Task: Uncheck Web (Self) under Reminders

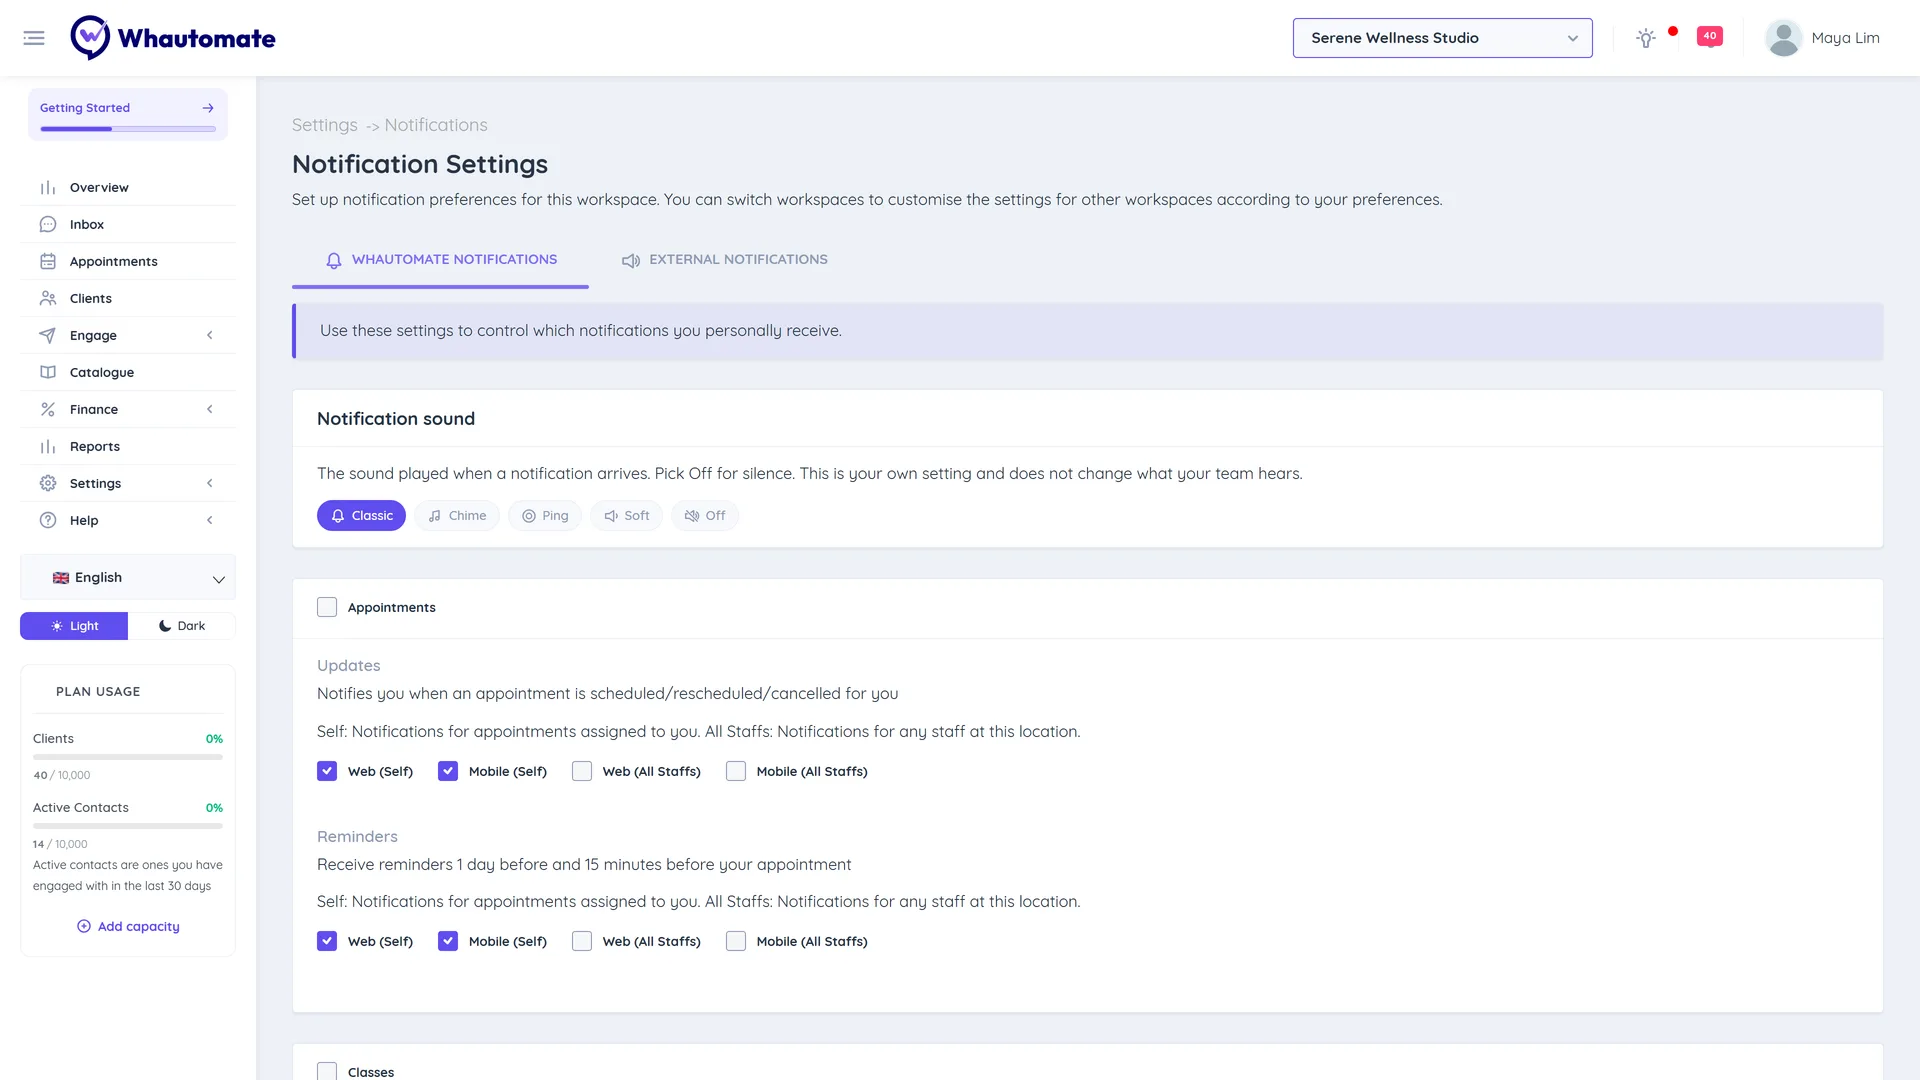Action: coord(327,942)
